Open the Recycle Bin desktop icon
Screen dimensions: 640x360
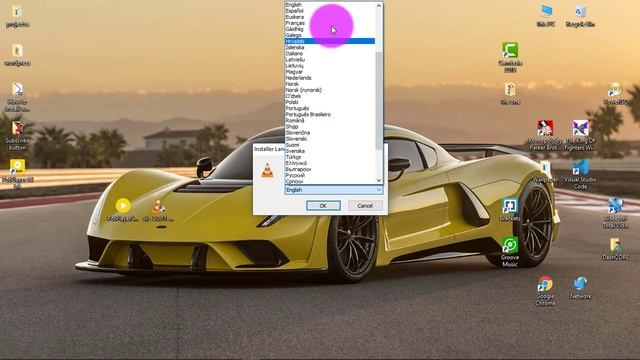click(x=580, y=16)
